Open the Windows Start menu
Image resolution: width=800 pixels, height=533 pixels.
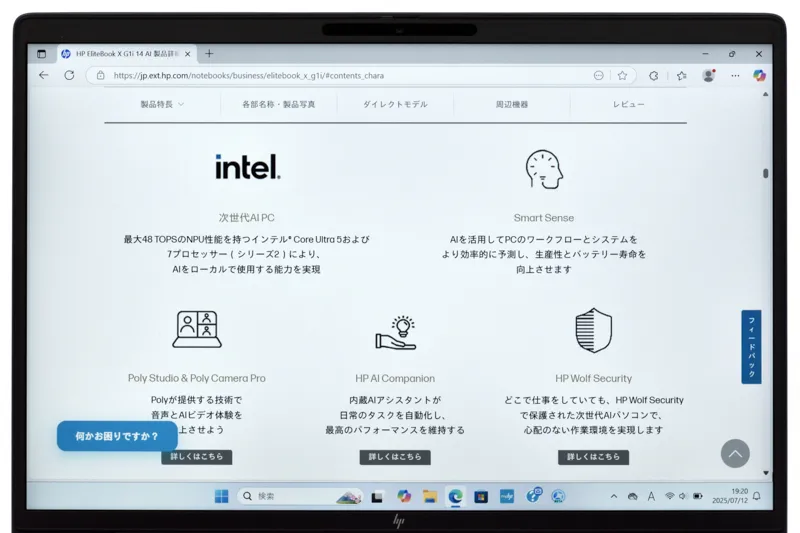[x=221, y=496]
